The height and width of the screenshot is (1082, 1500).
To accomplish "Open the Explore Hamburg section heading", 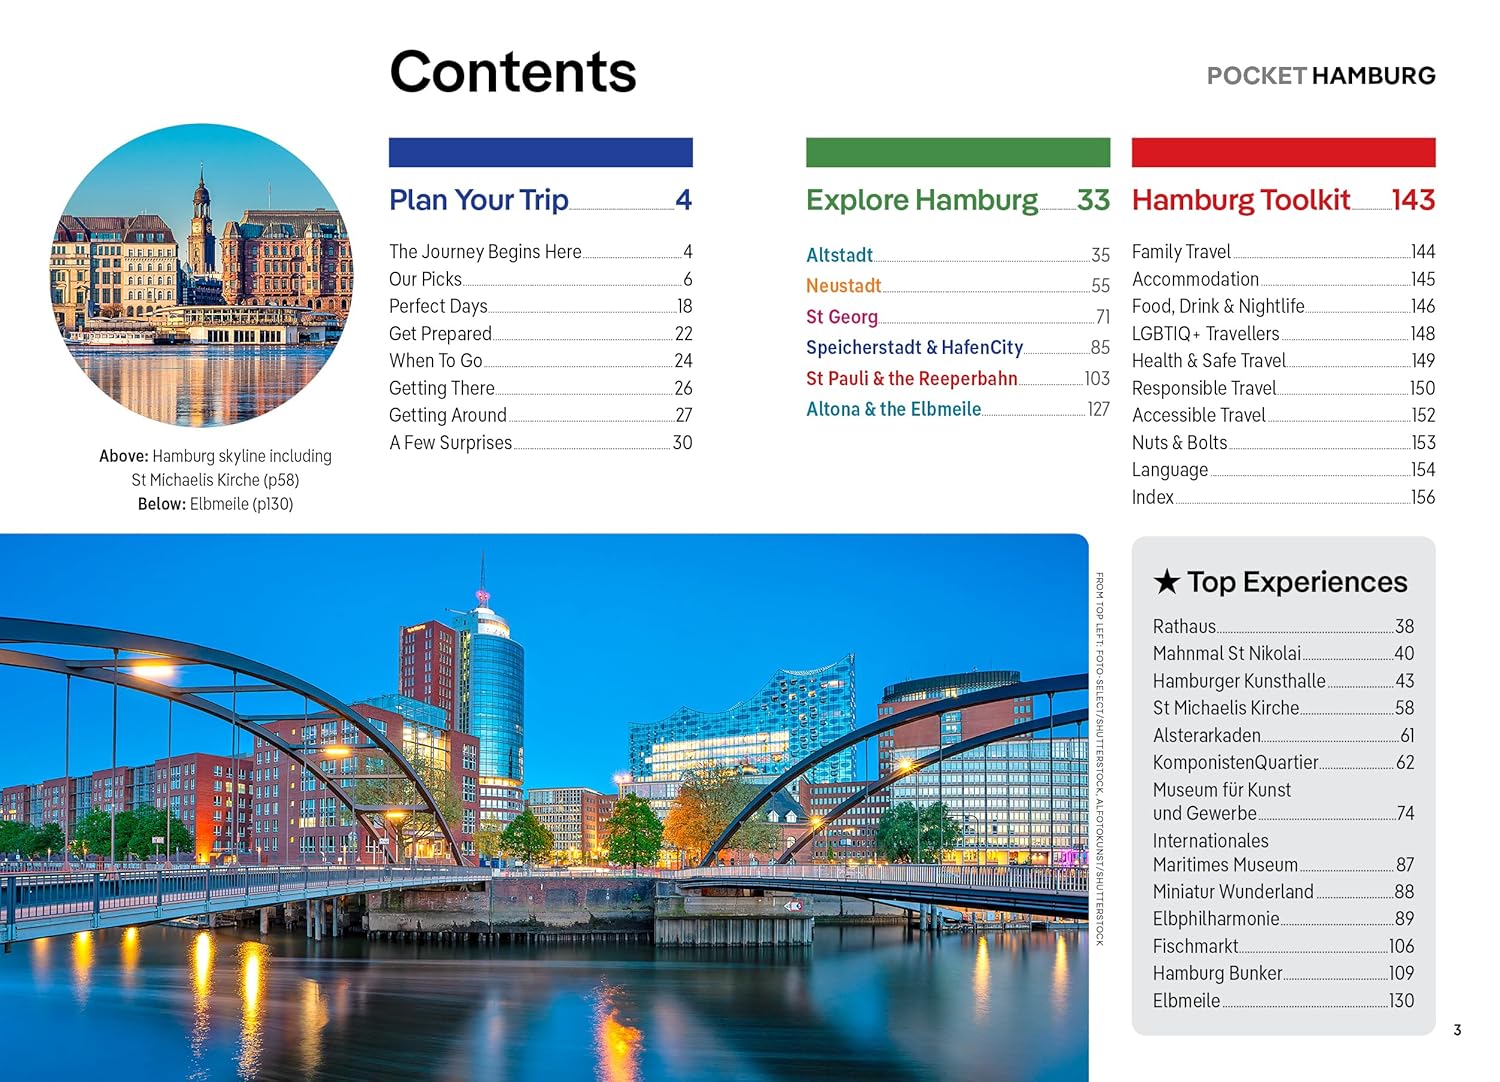I will 921,200.
